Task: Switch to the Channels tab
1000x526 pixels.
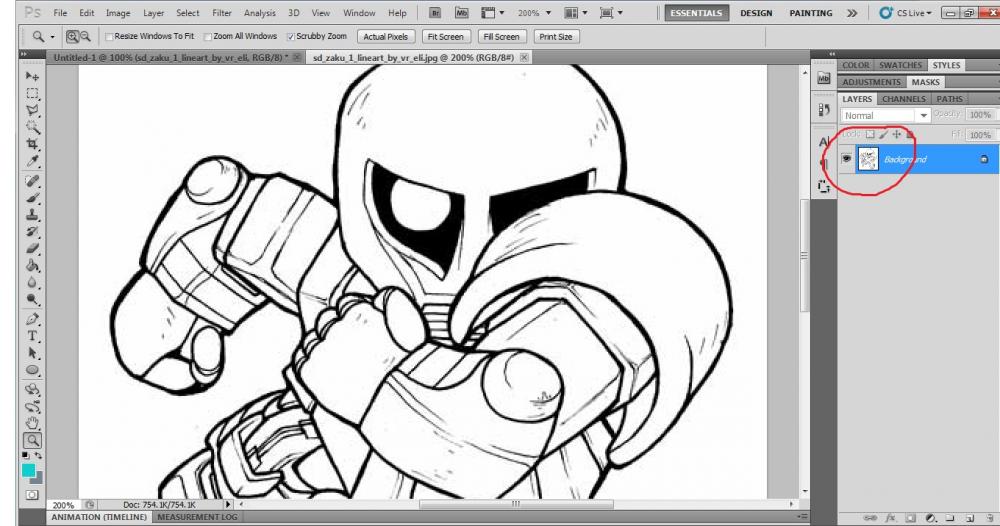Action: tap(904, 99)
